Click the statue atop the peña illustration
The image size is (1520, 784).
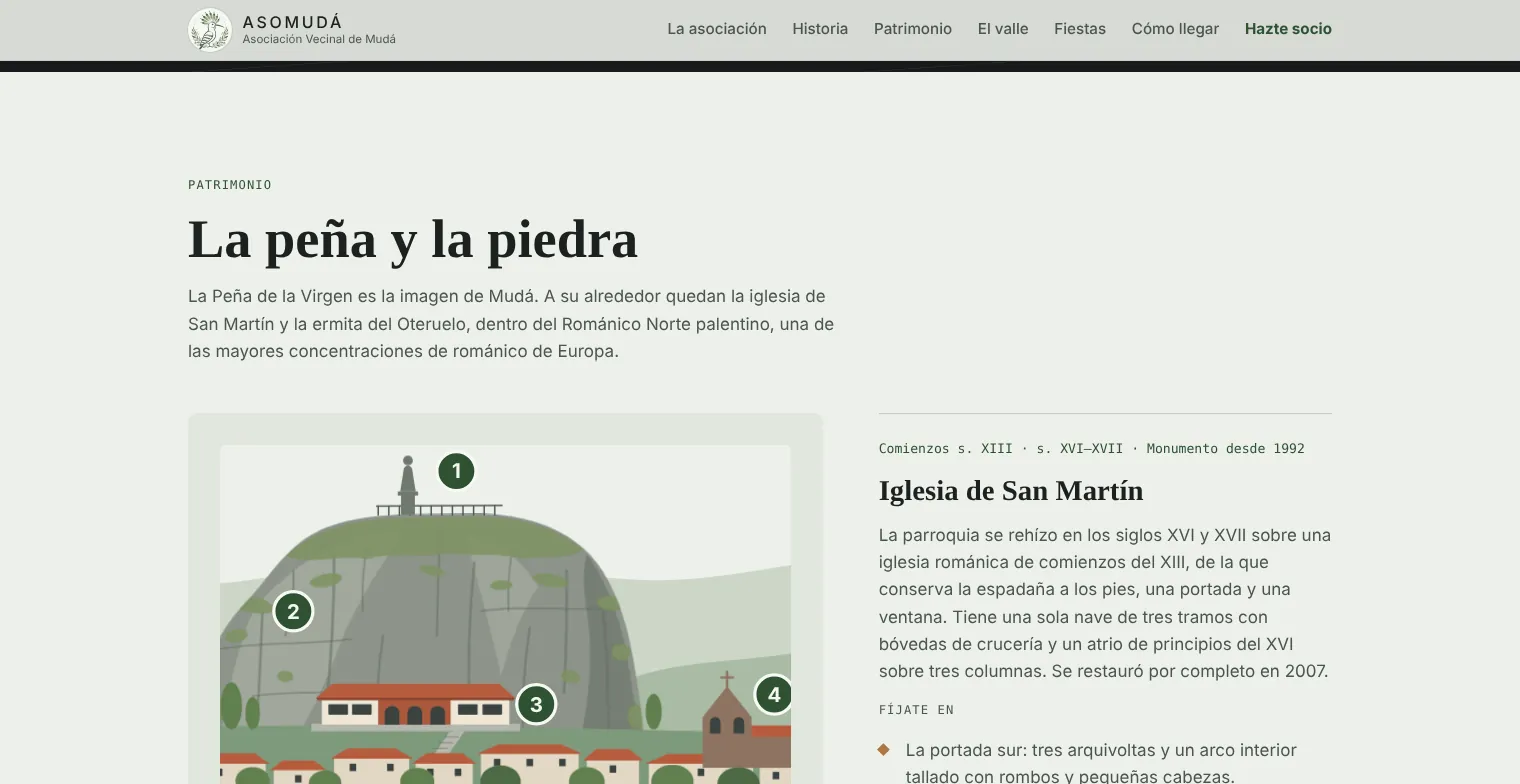pyautogui.click(x=407, y=486)
